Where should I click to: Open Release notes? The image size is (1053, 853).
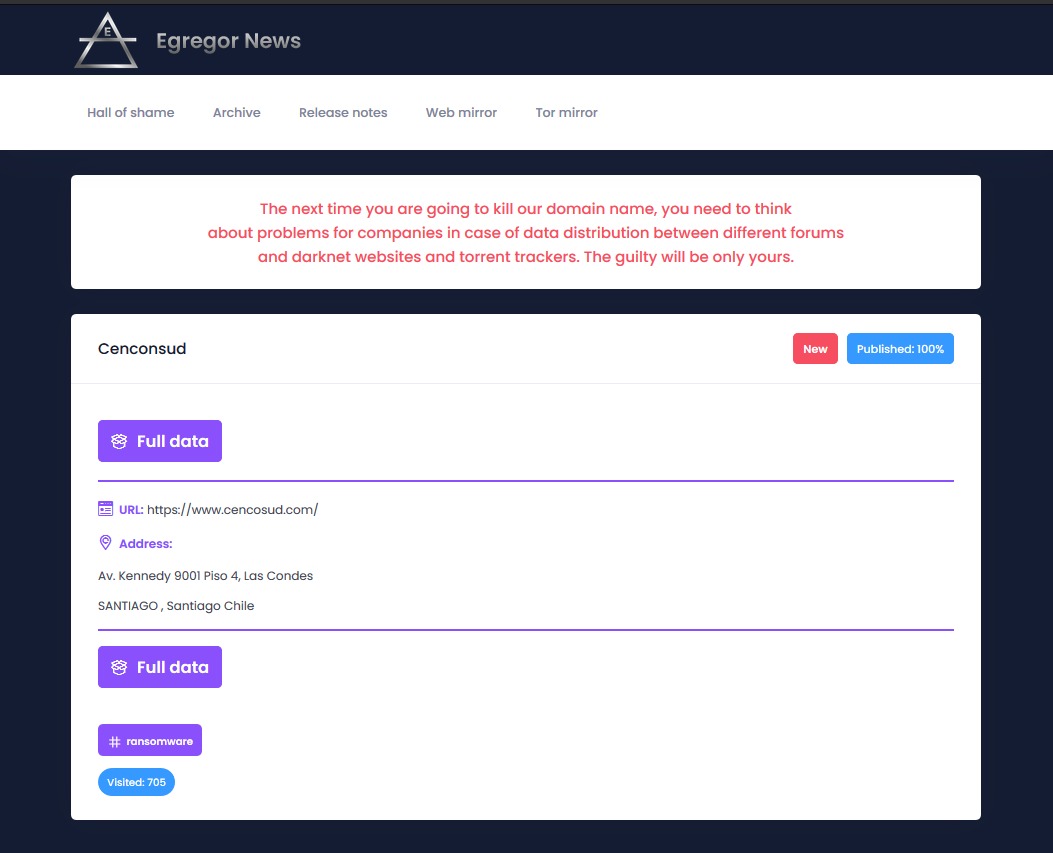(343, 112)
